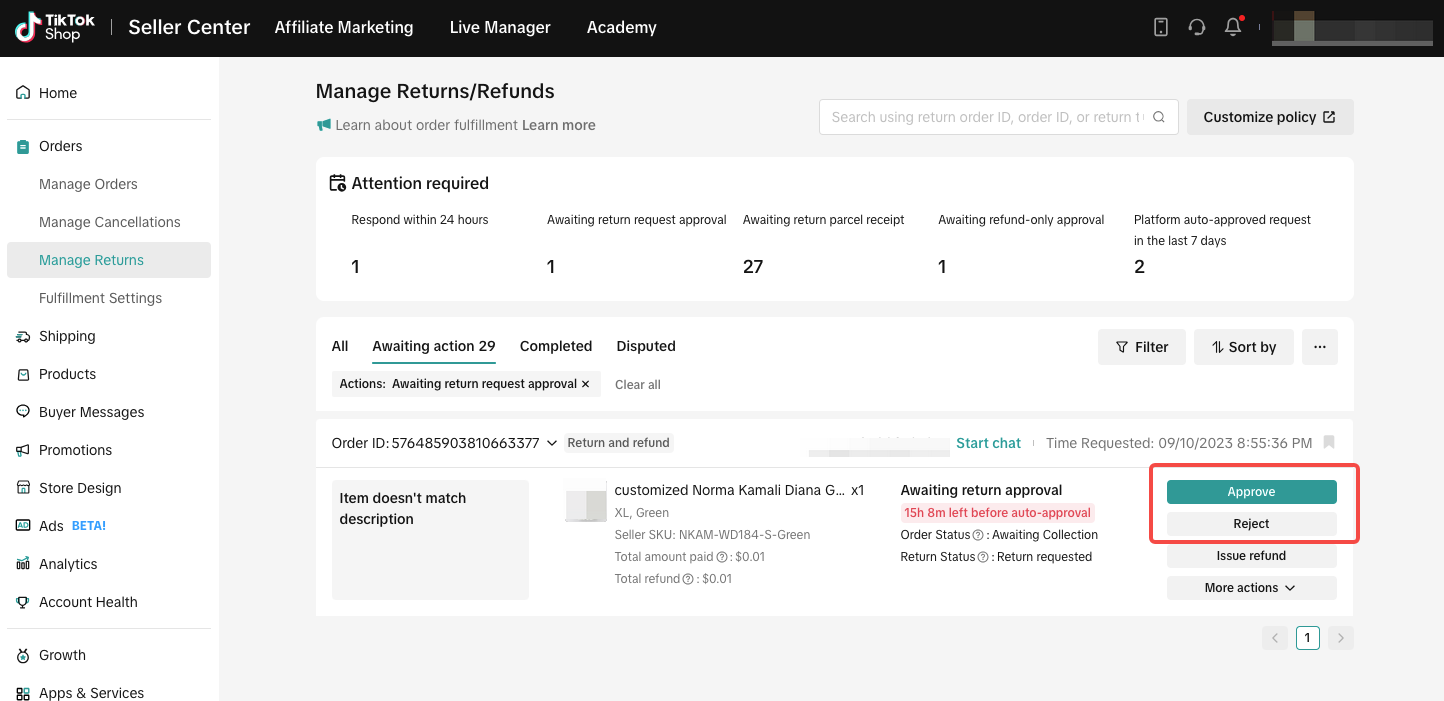The width and height of the screenshot is (1444, 701).
Task: Focus the return order ID search field
Action: coord(985,117)
